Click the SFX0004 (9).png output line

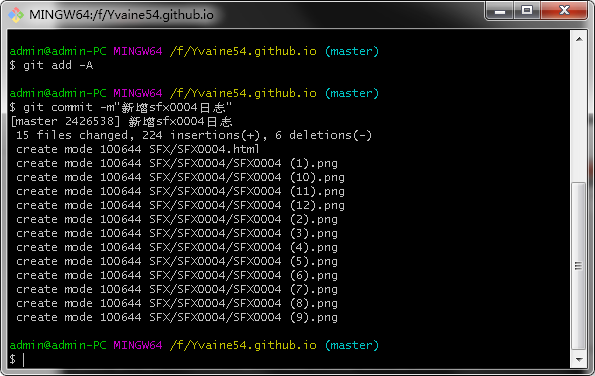point(177,317)
